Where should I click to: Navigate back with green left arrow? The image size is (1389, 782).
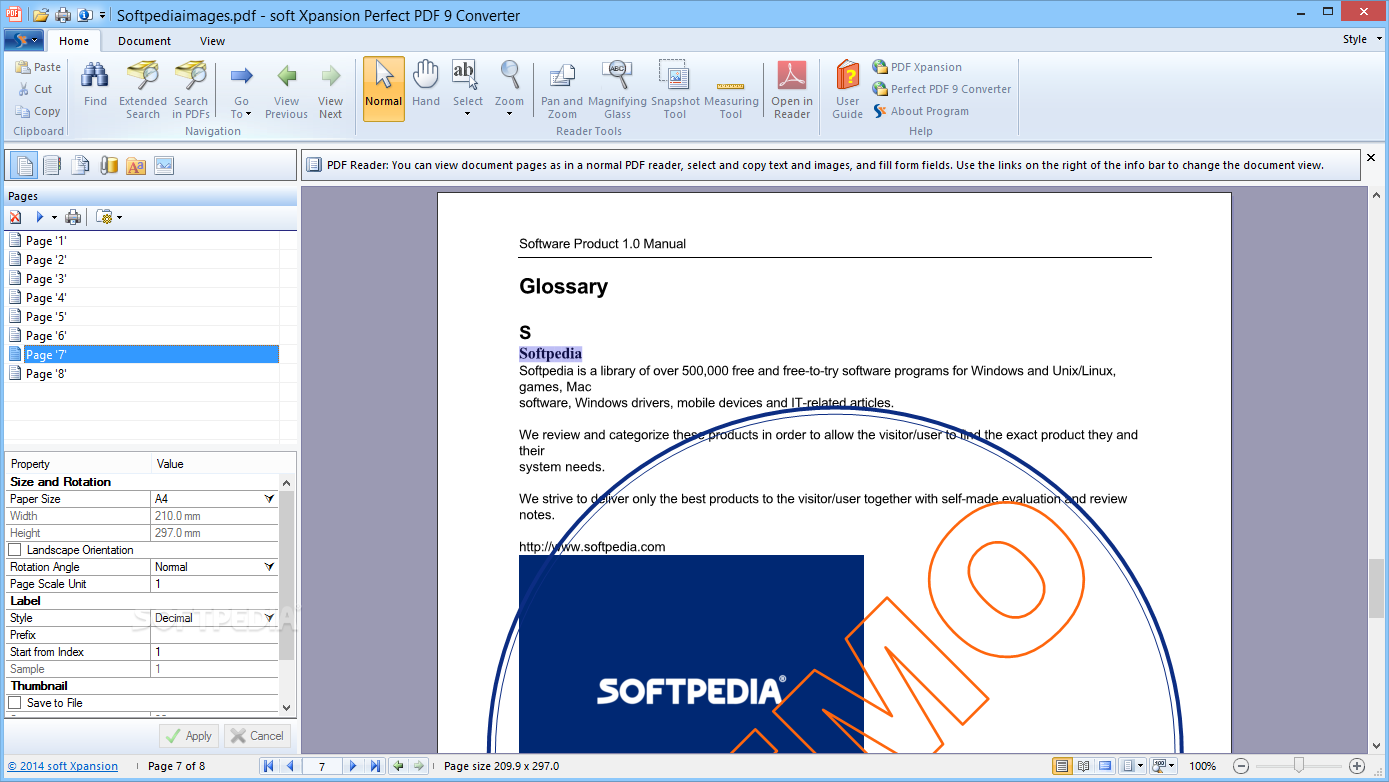(x=398, y=766)
